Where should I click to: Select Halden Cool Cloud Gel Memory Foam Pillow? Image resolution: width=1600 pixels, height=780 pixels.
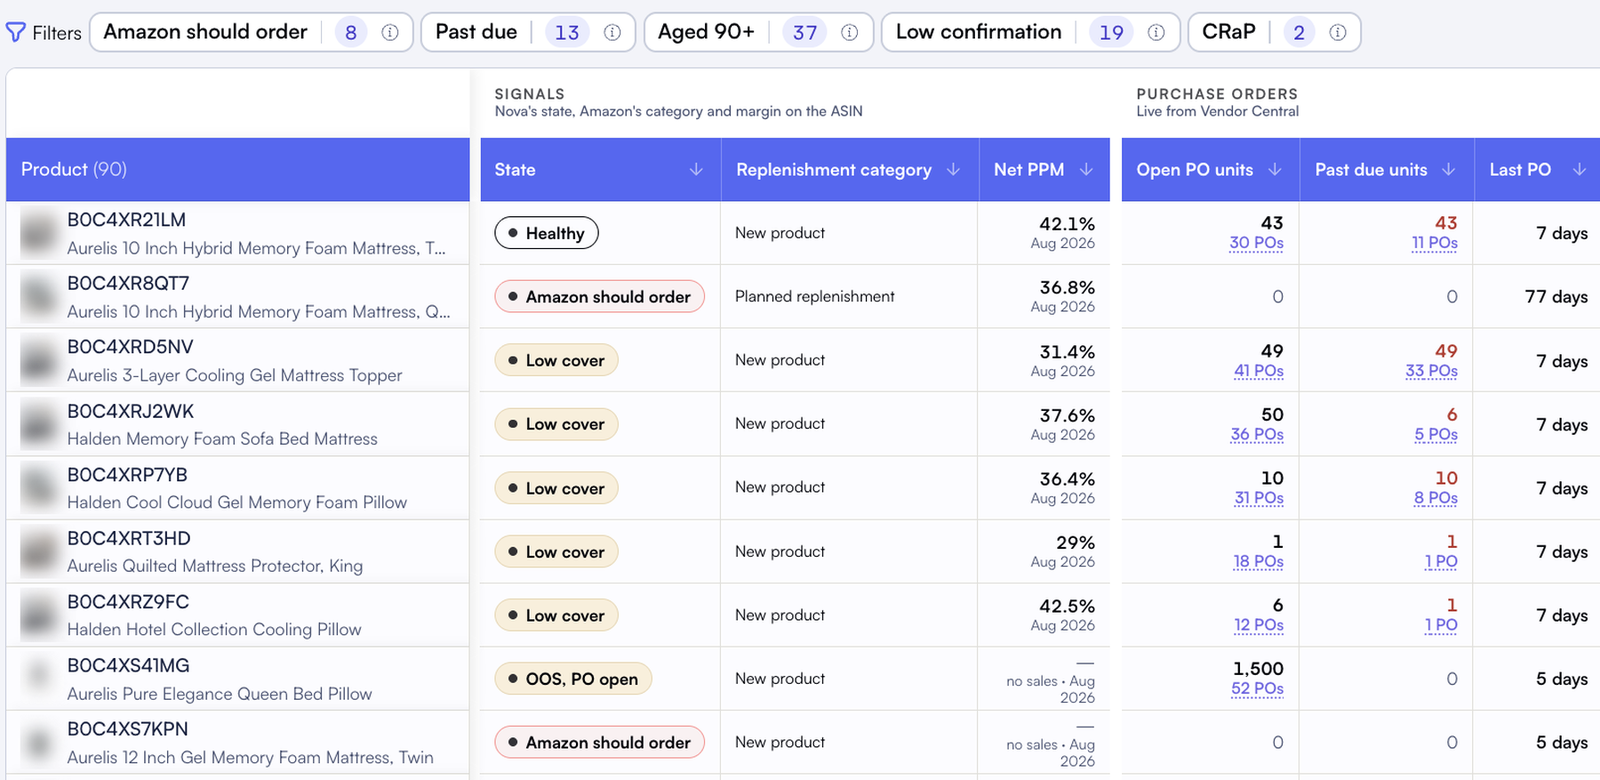point(237,502)
